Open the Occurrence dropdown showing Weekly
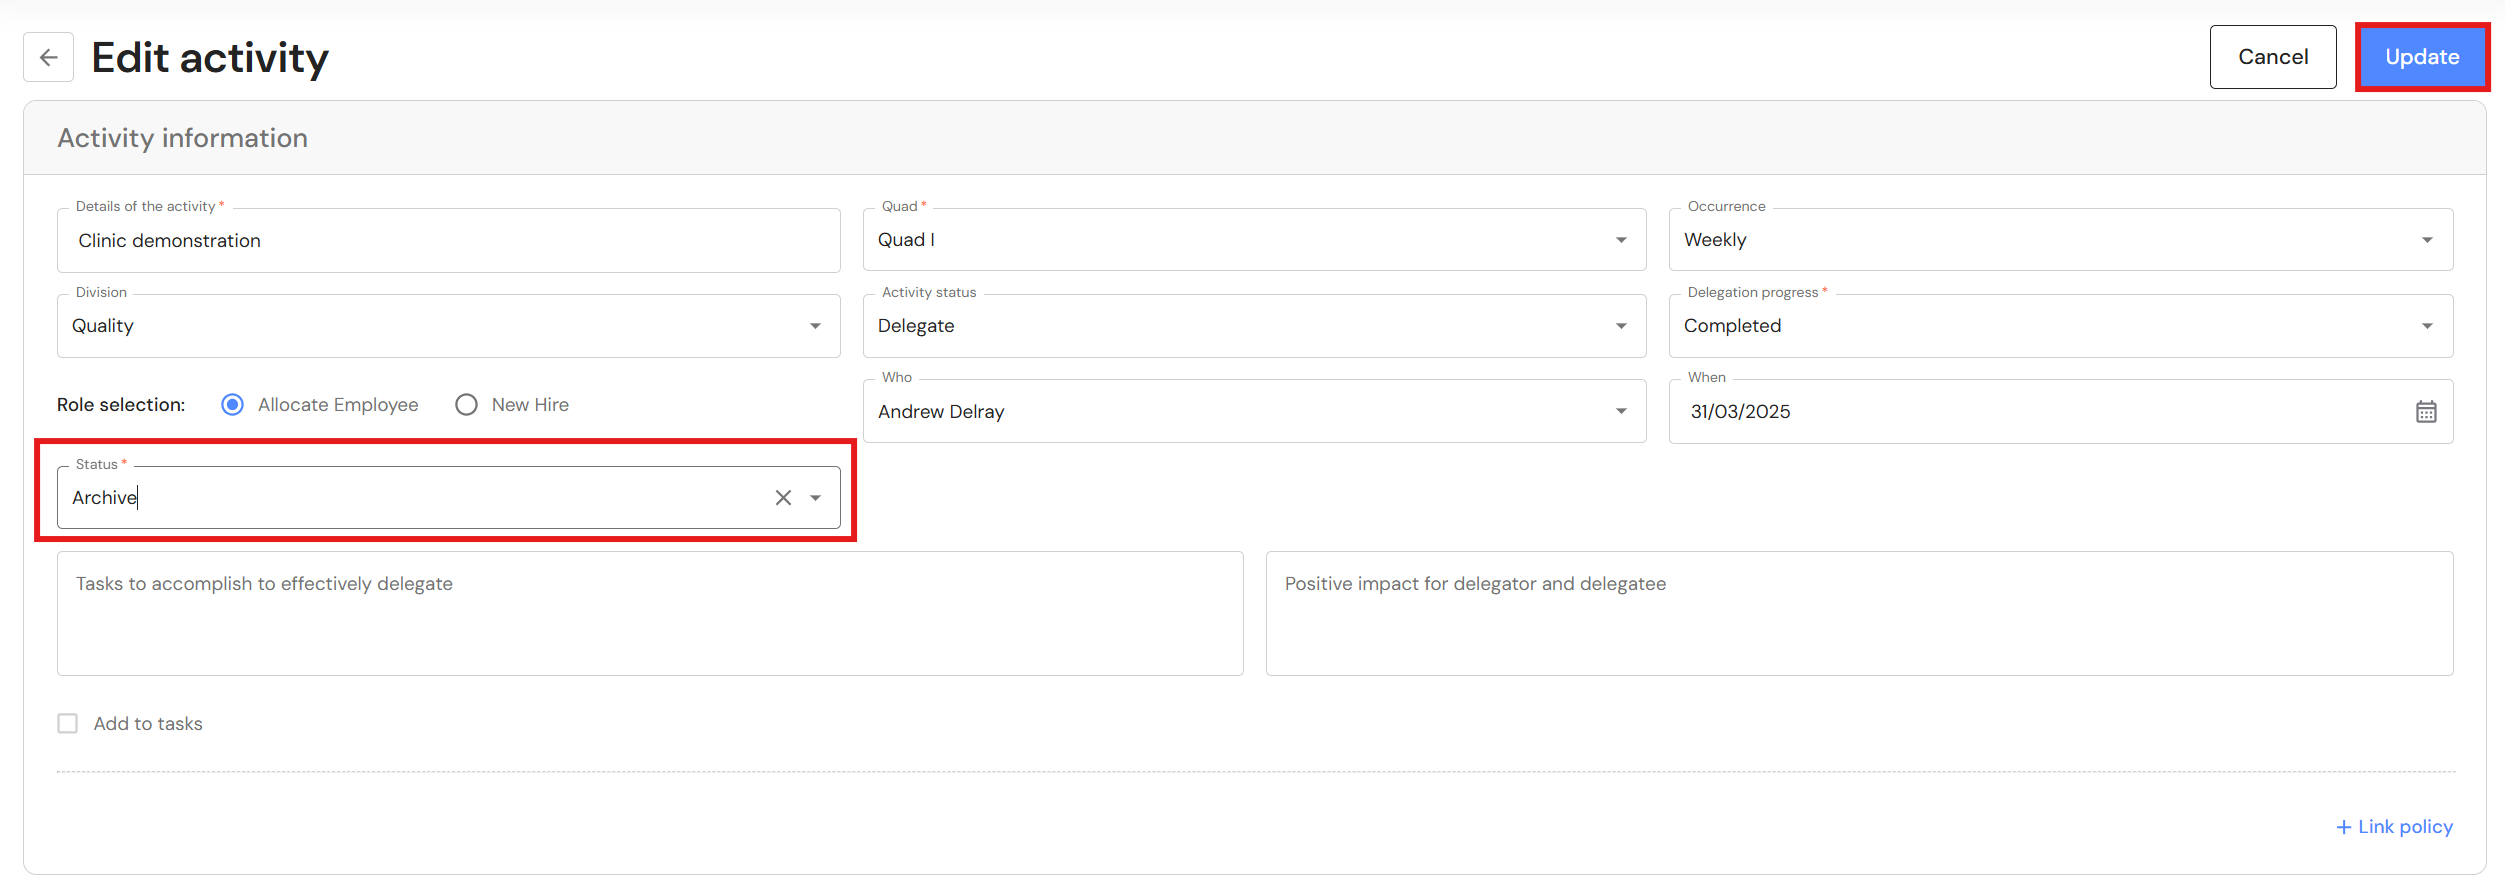 [2427, 240]
